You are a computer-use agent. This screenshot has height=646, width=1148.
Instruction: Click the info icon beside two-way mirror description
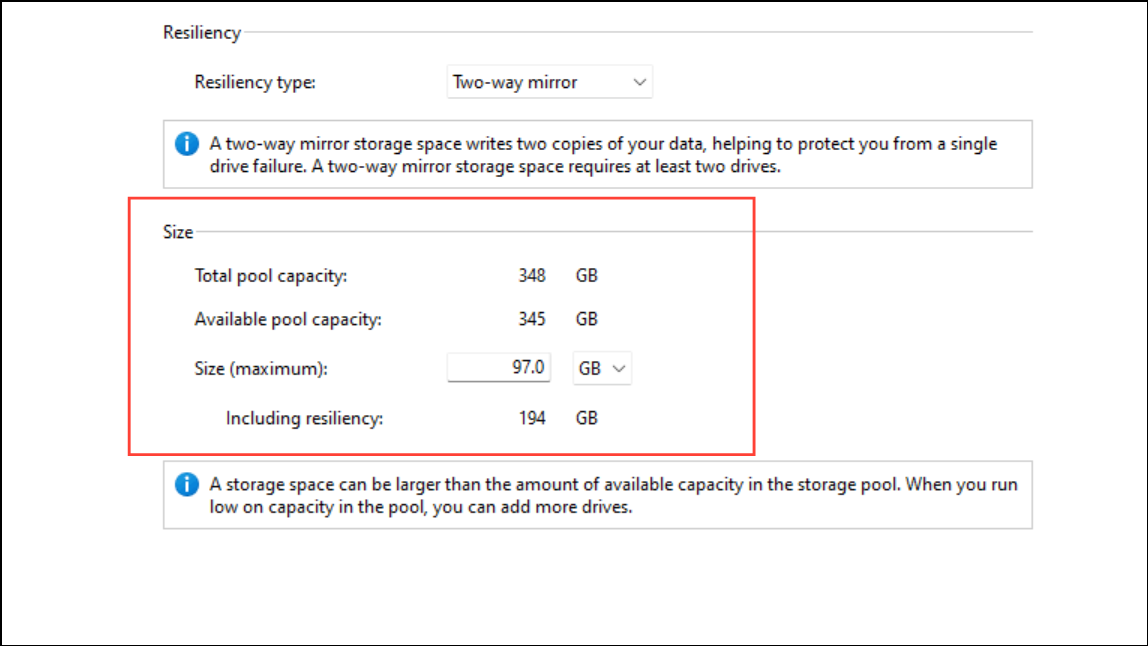coord(187,144)
